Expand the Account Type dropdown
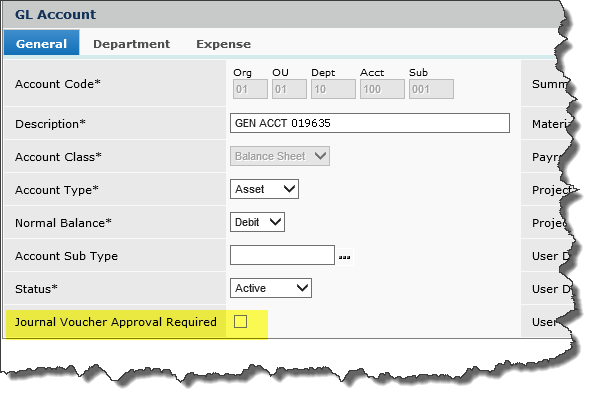 [264, 189]
